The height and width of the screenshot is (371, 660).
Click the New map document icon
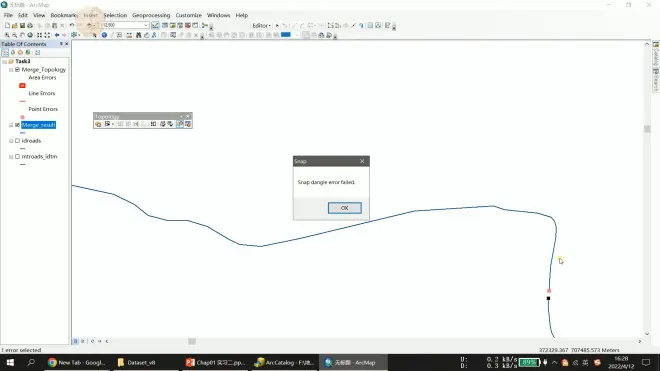tap(7, 26)
